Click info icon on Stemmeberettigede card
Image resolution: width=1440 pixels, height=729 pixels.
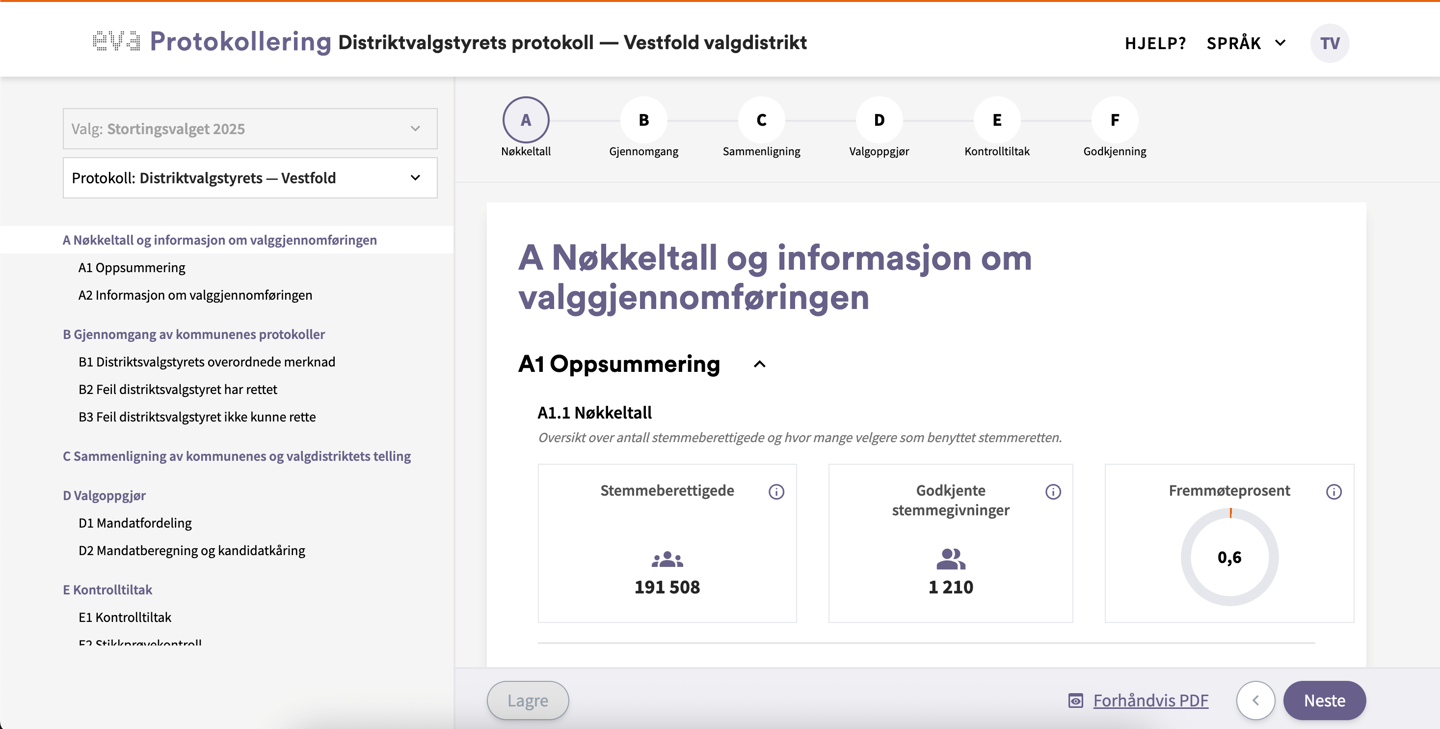776,492
